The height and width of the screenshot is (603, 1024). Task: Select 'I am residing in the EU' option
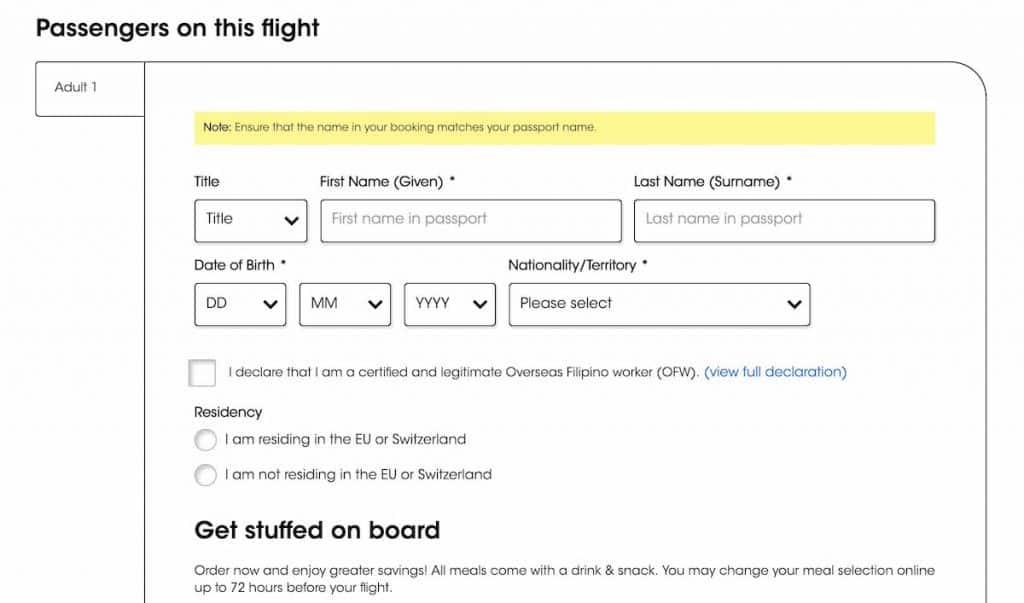(205, 440)
